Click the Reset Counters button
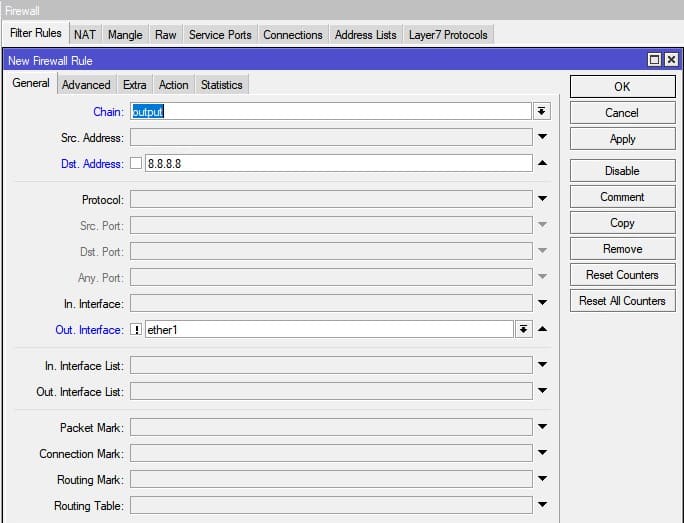The height and width of the screenshot is (523, 684). pos(622,275)
